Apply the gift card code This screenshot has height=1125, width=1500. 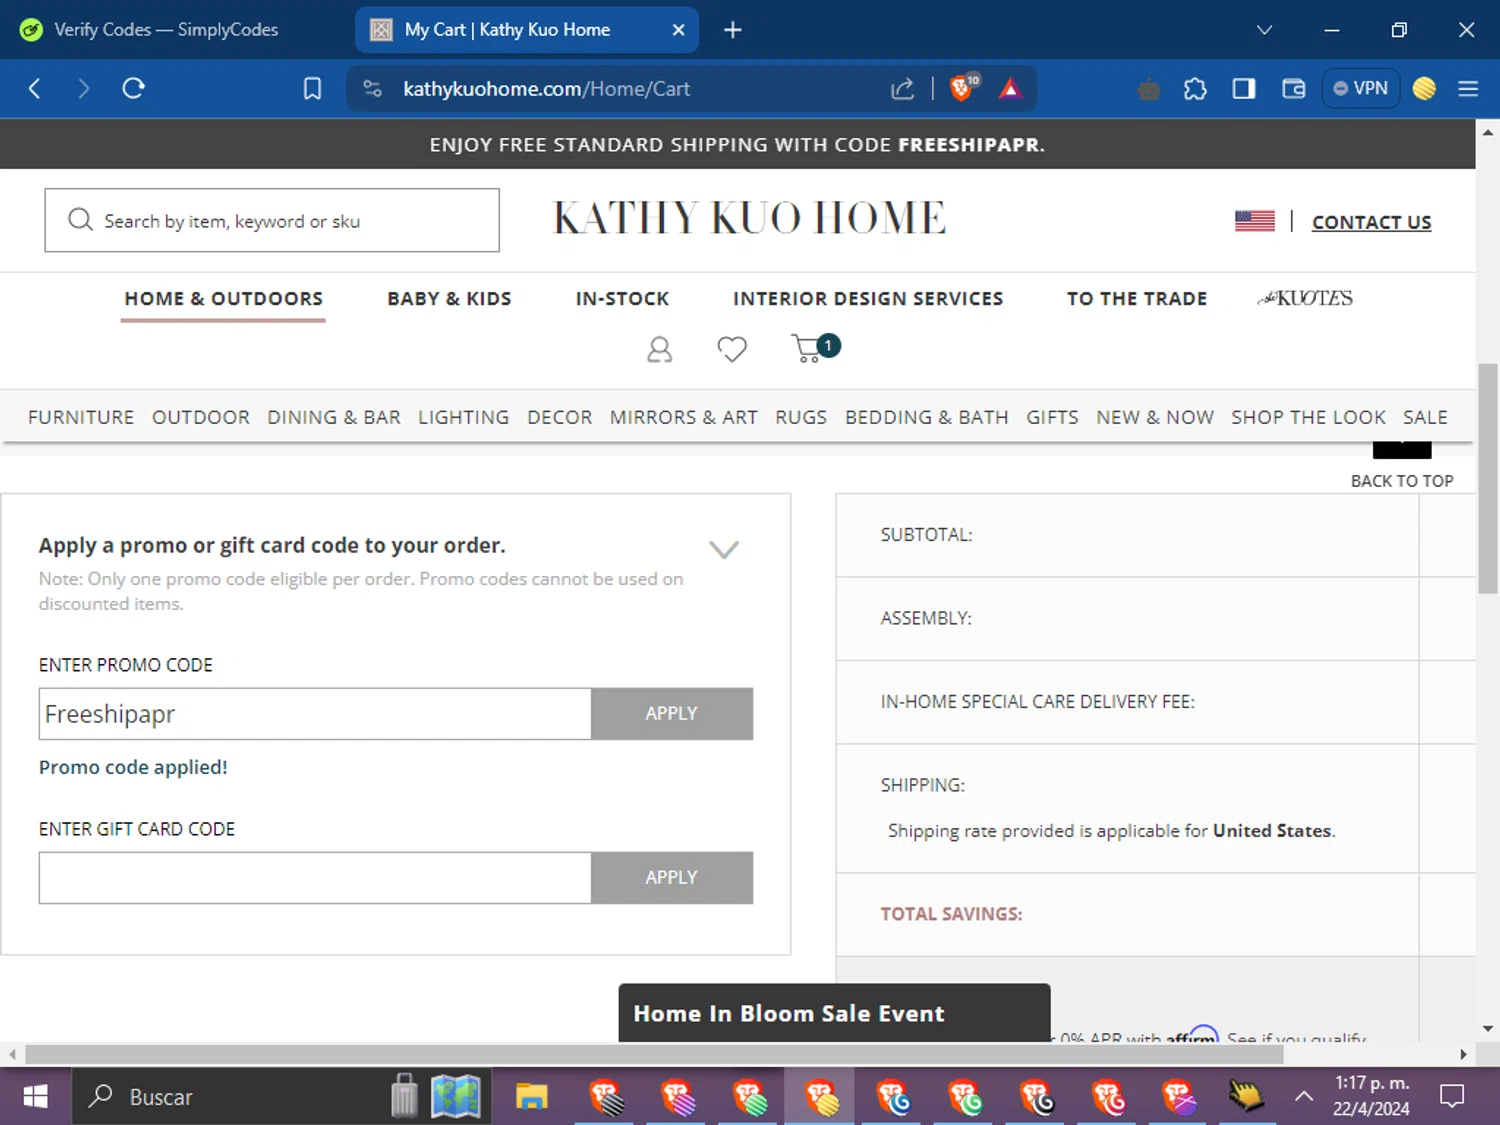pyautogui.click(x=671, y=878)
